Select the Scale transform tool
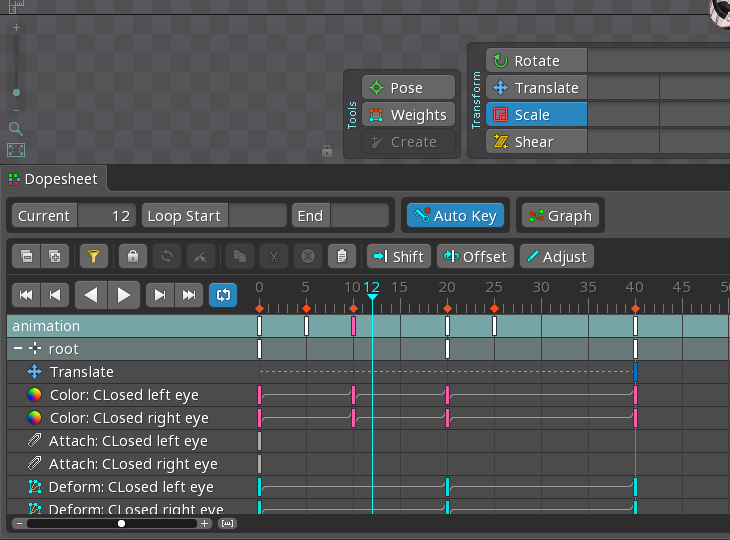The width and height of the screenshot is (730, 540). pos(536,115)
